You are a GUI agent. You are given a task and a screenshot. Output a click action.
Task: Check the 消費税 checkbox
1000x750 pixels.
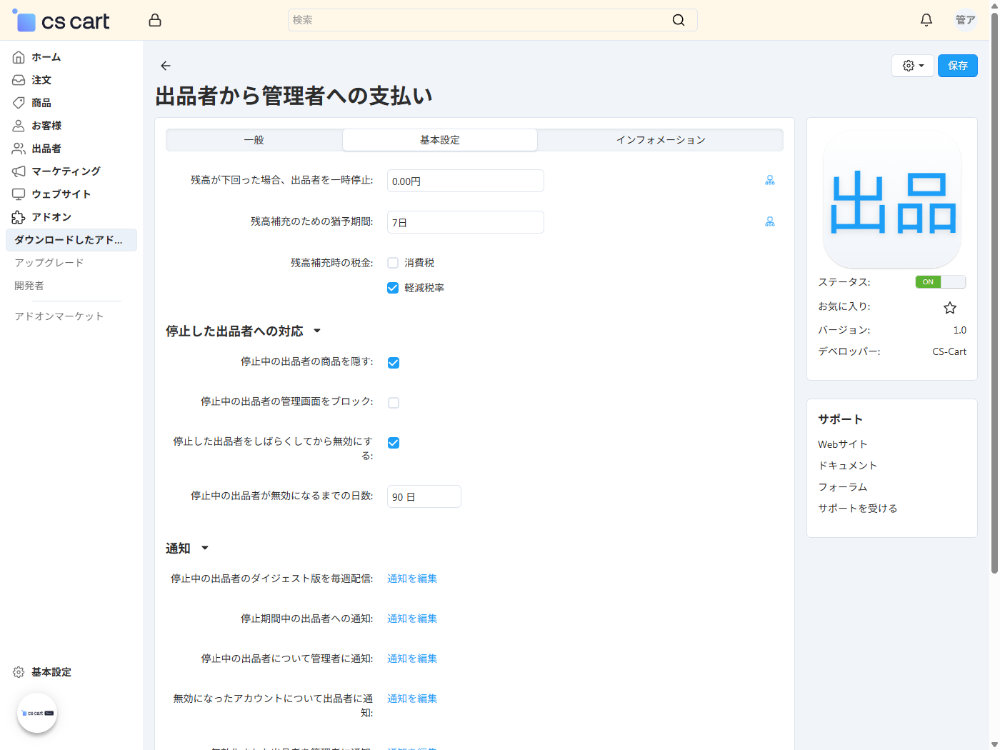[x=393, y=263]
